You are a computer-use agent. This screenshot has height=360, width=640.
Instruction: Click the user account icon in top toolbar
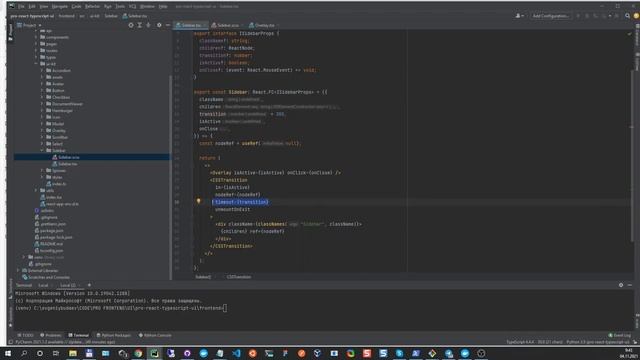[519, 16]
